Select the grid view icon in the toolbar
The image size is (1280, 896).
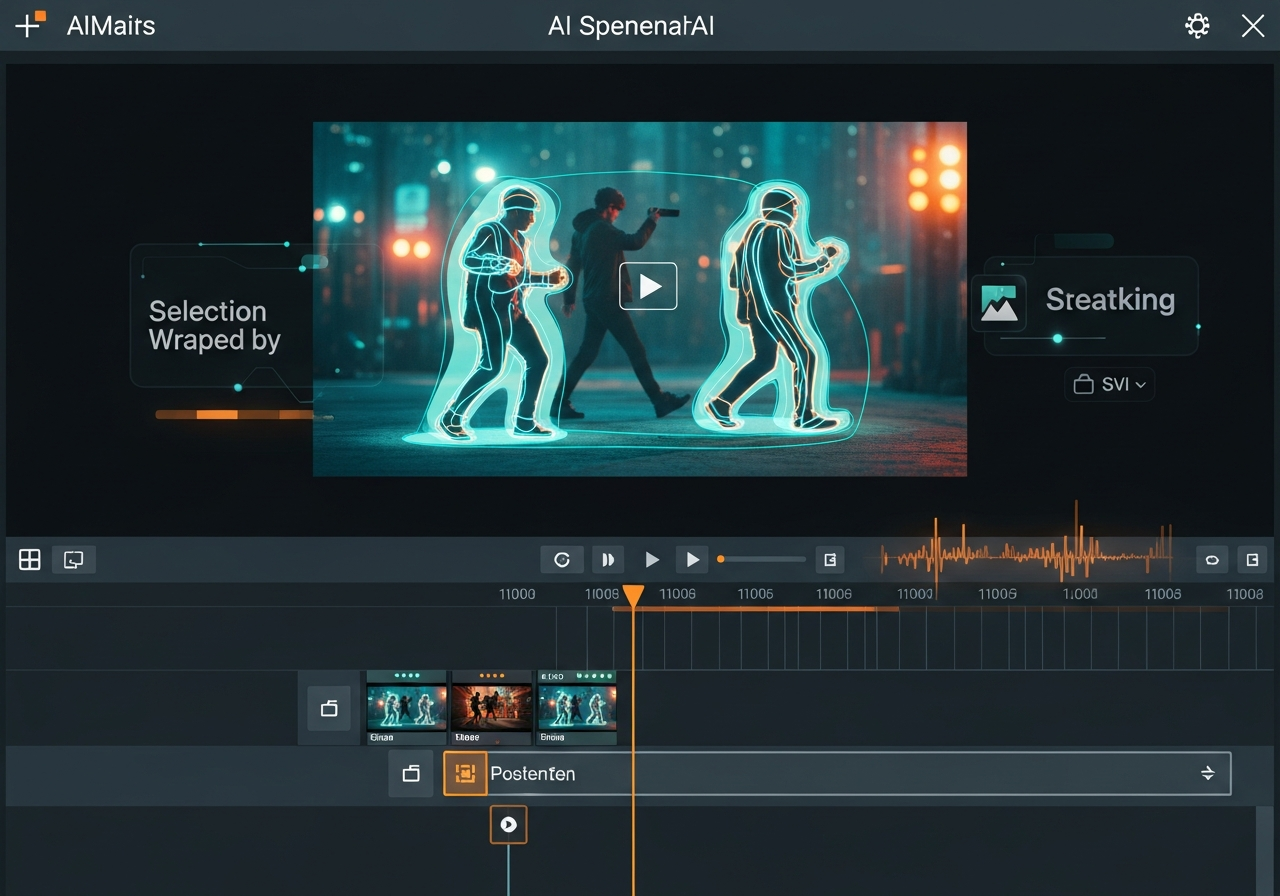(x=28, y=559)
